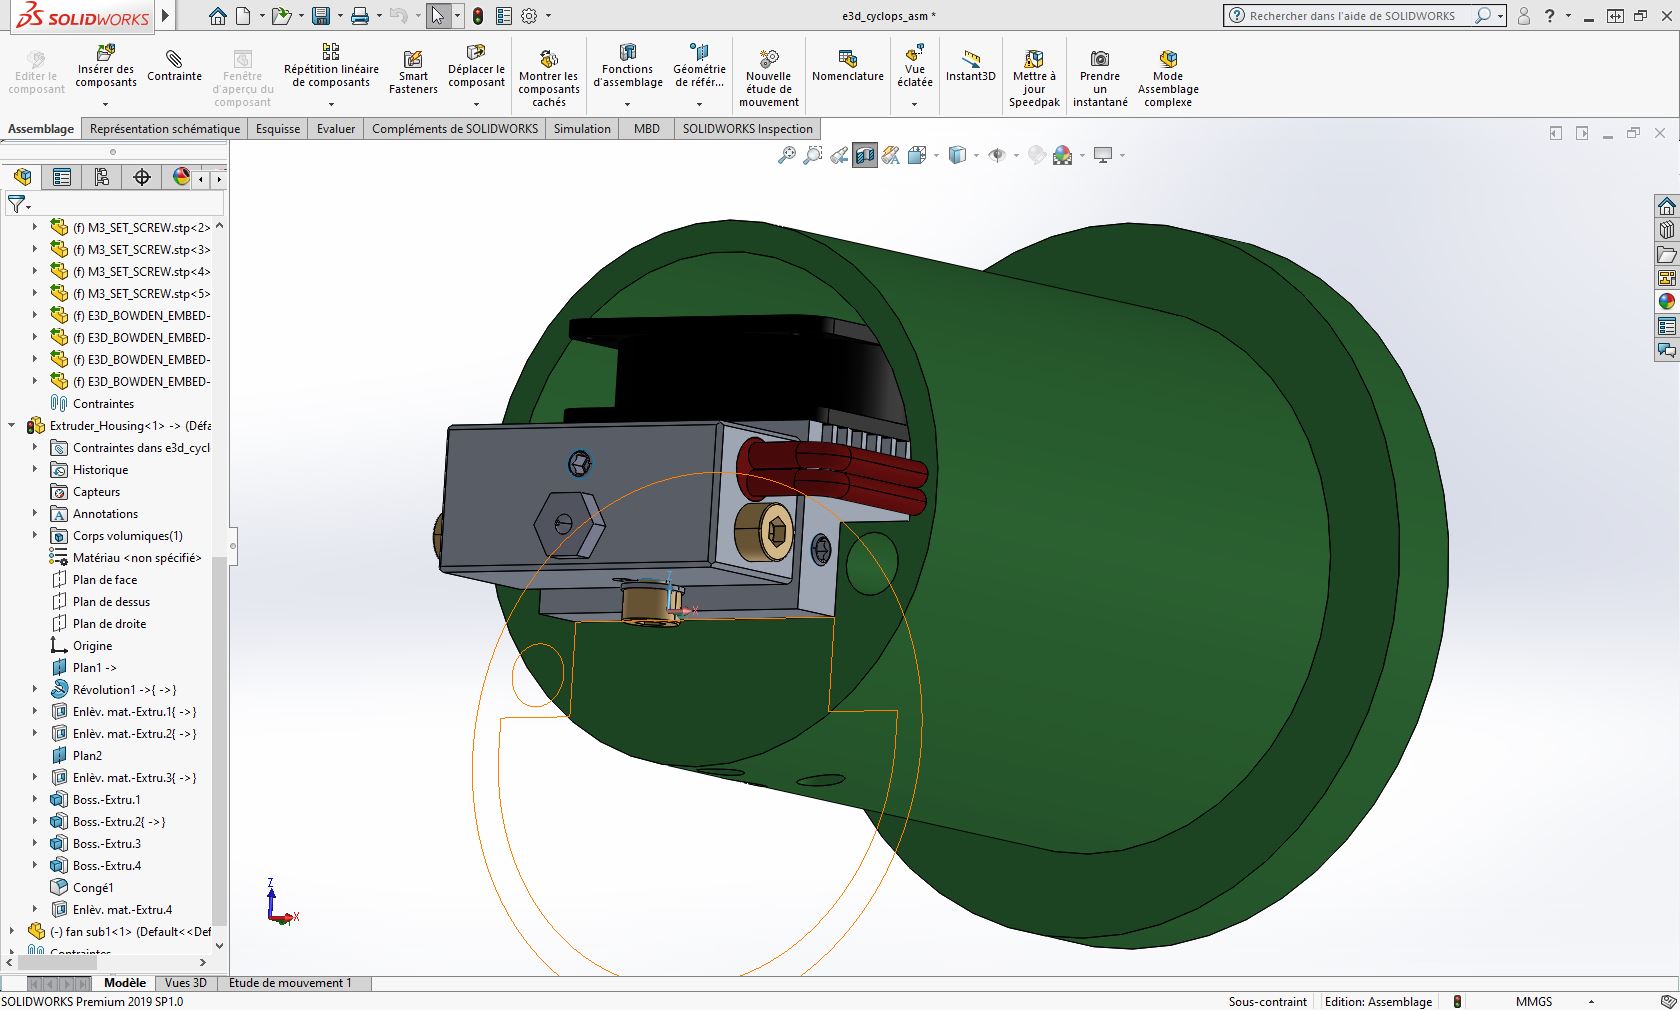Open the Répétition linéaire de composants dropdown arrow
1680x1010 pixels.
[x=331, y=103]
